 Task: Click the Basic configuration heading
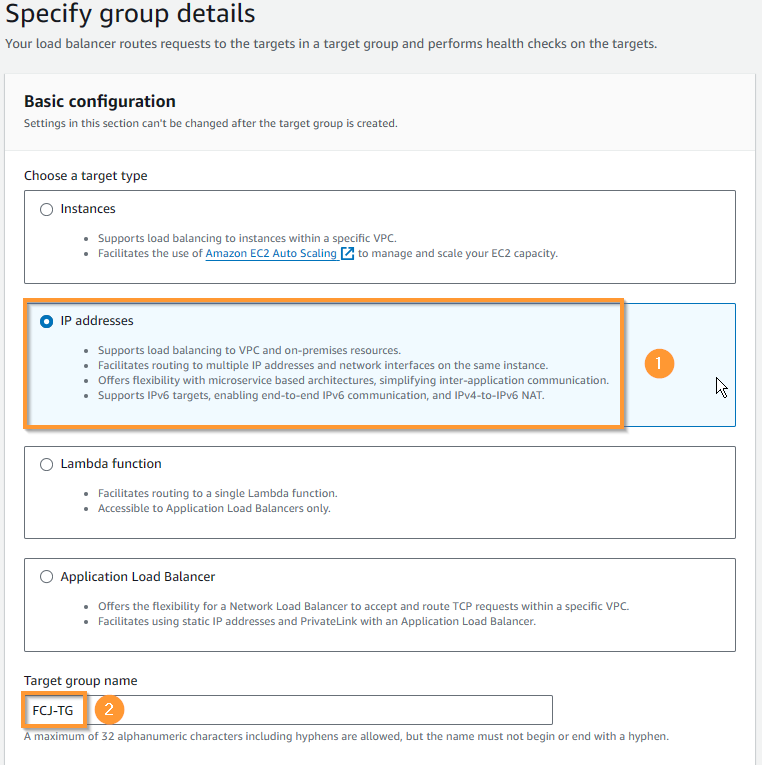[100, 101]
